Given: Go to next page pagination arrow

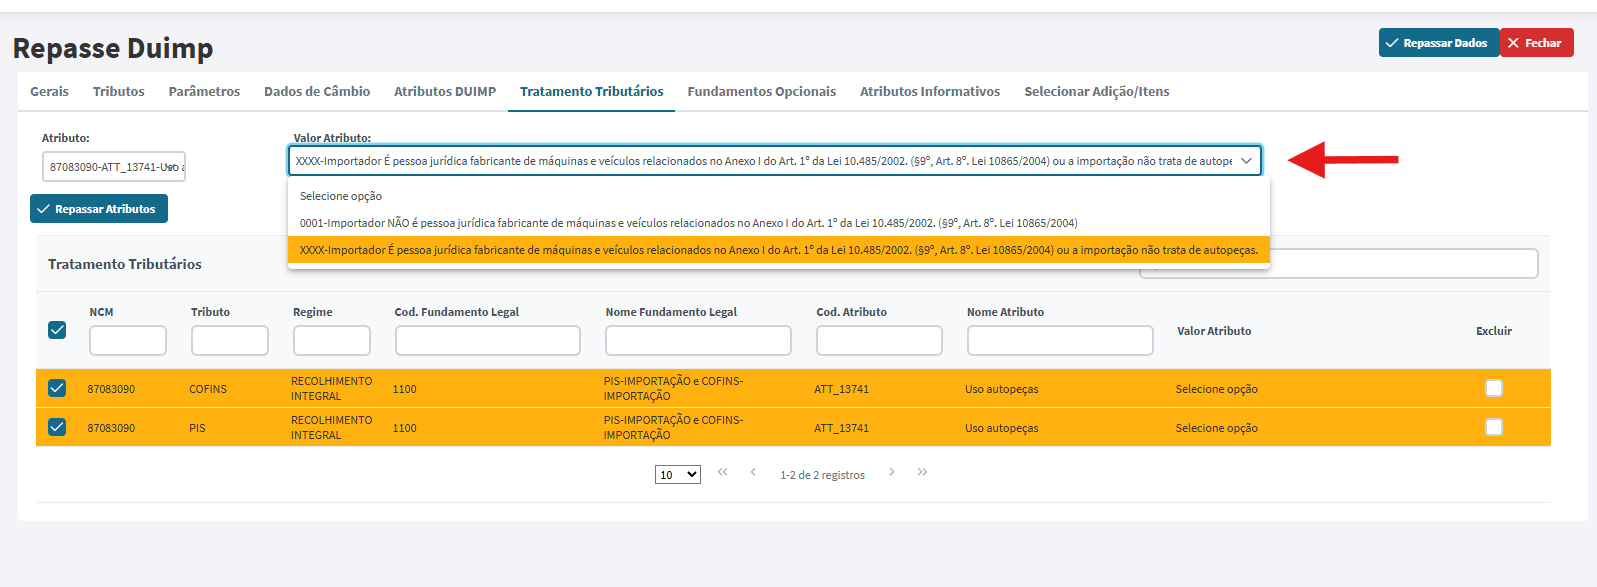Looking at the screenshot, I should point(892,472).
